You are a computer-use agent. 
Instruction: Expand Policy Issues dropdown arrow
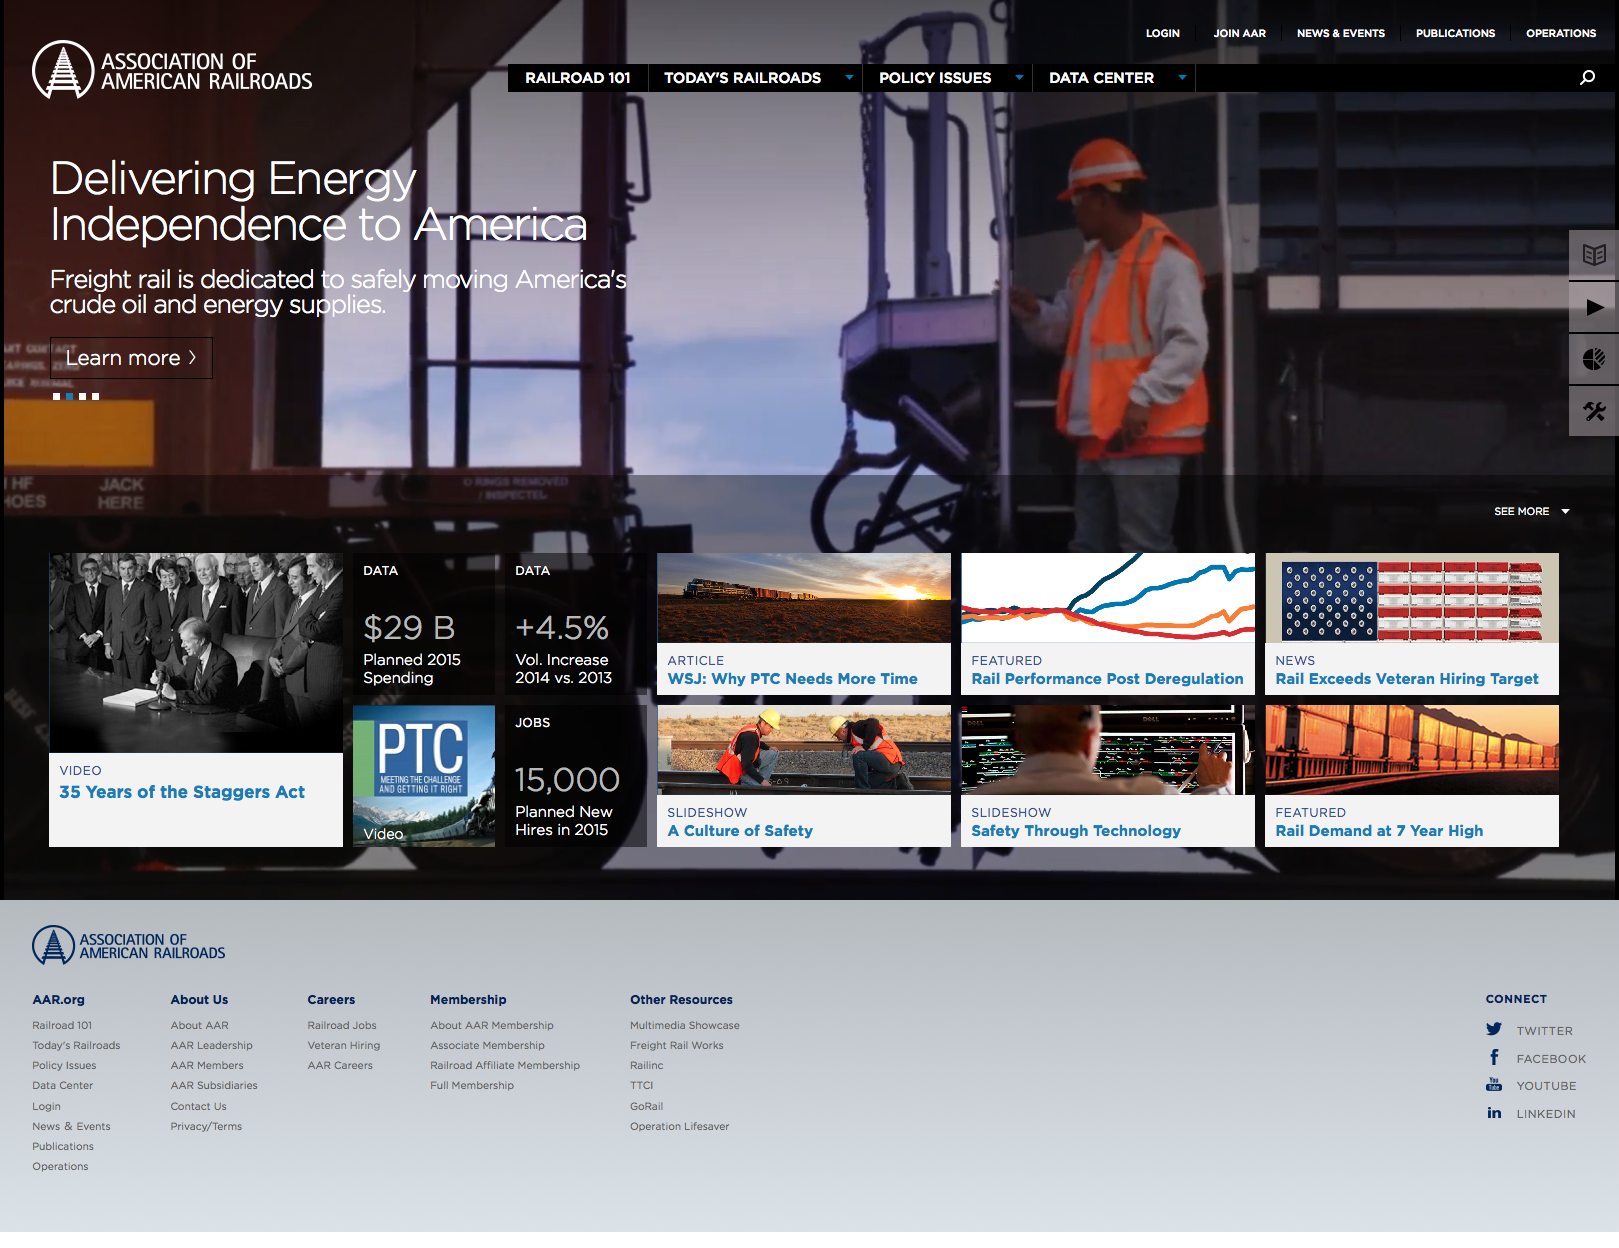(x=1019, y=77)
